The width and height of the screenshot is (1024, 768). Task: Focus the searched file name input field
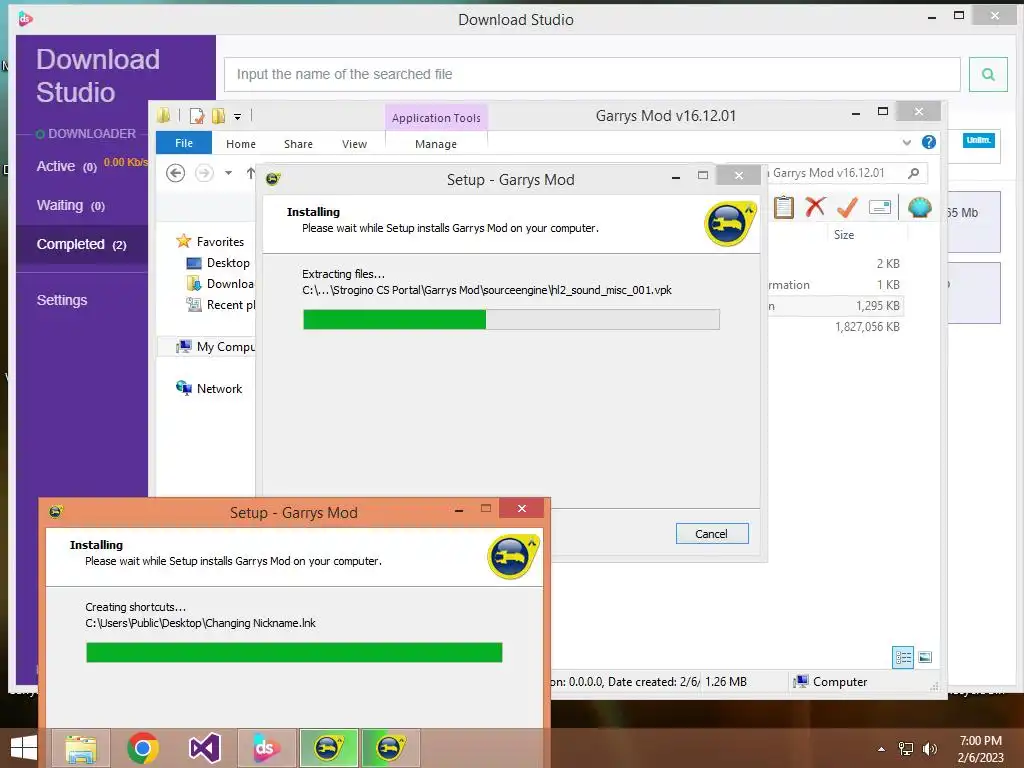click(592, 74)
